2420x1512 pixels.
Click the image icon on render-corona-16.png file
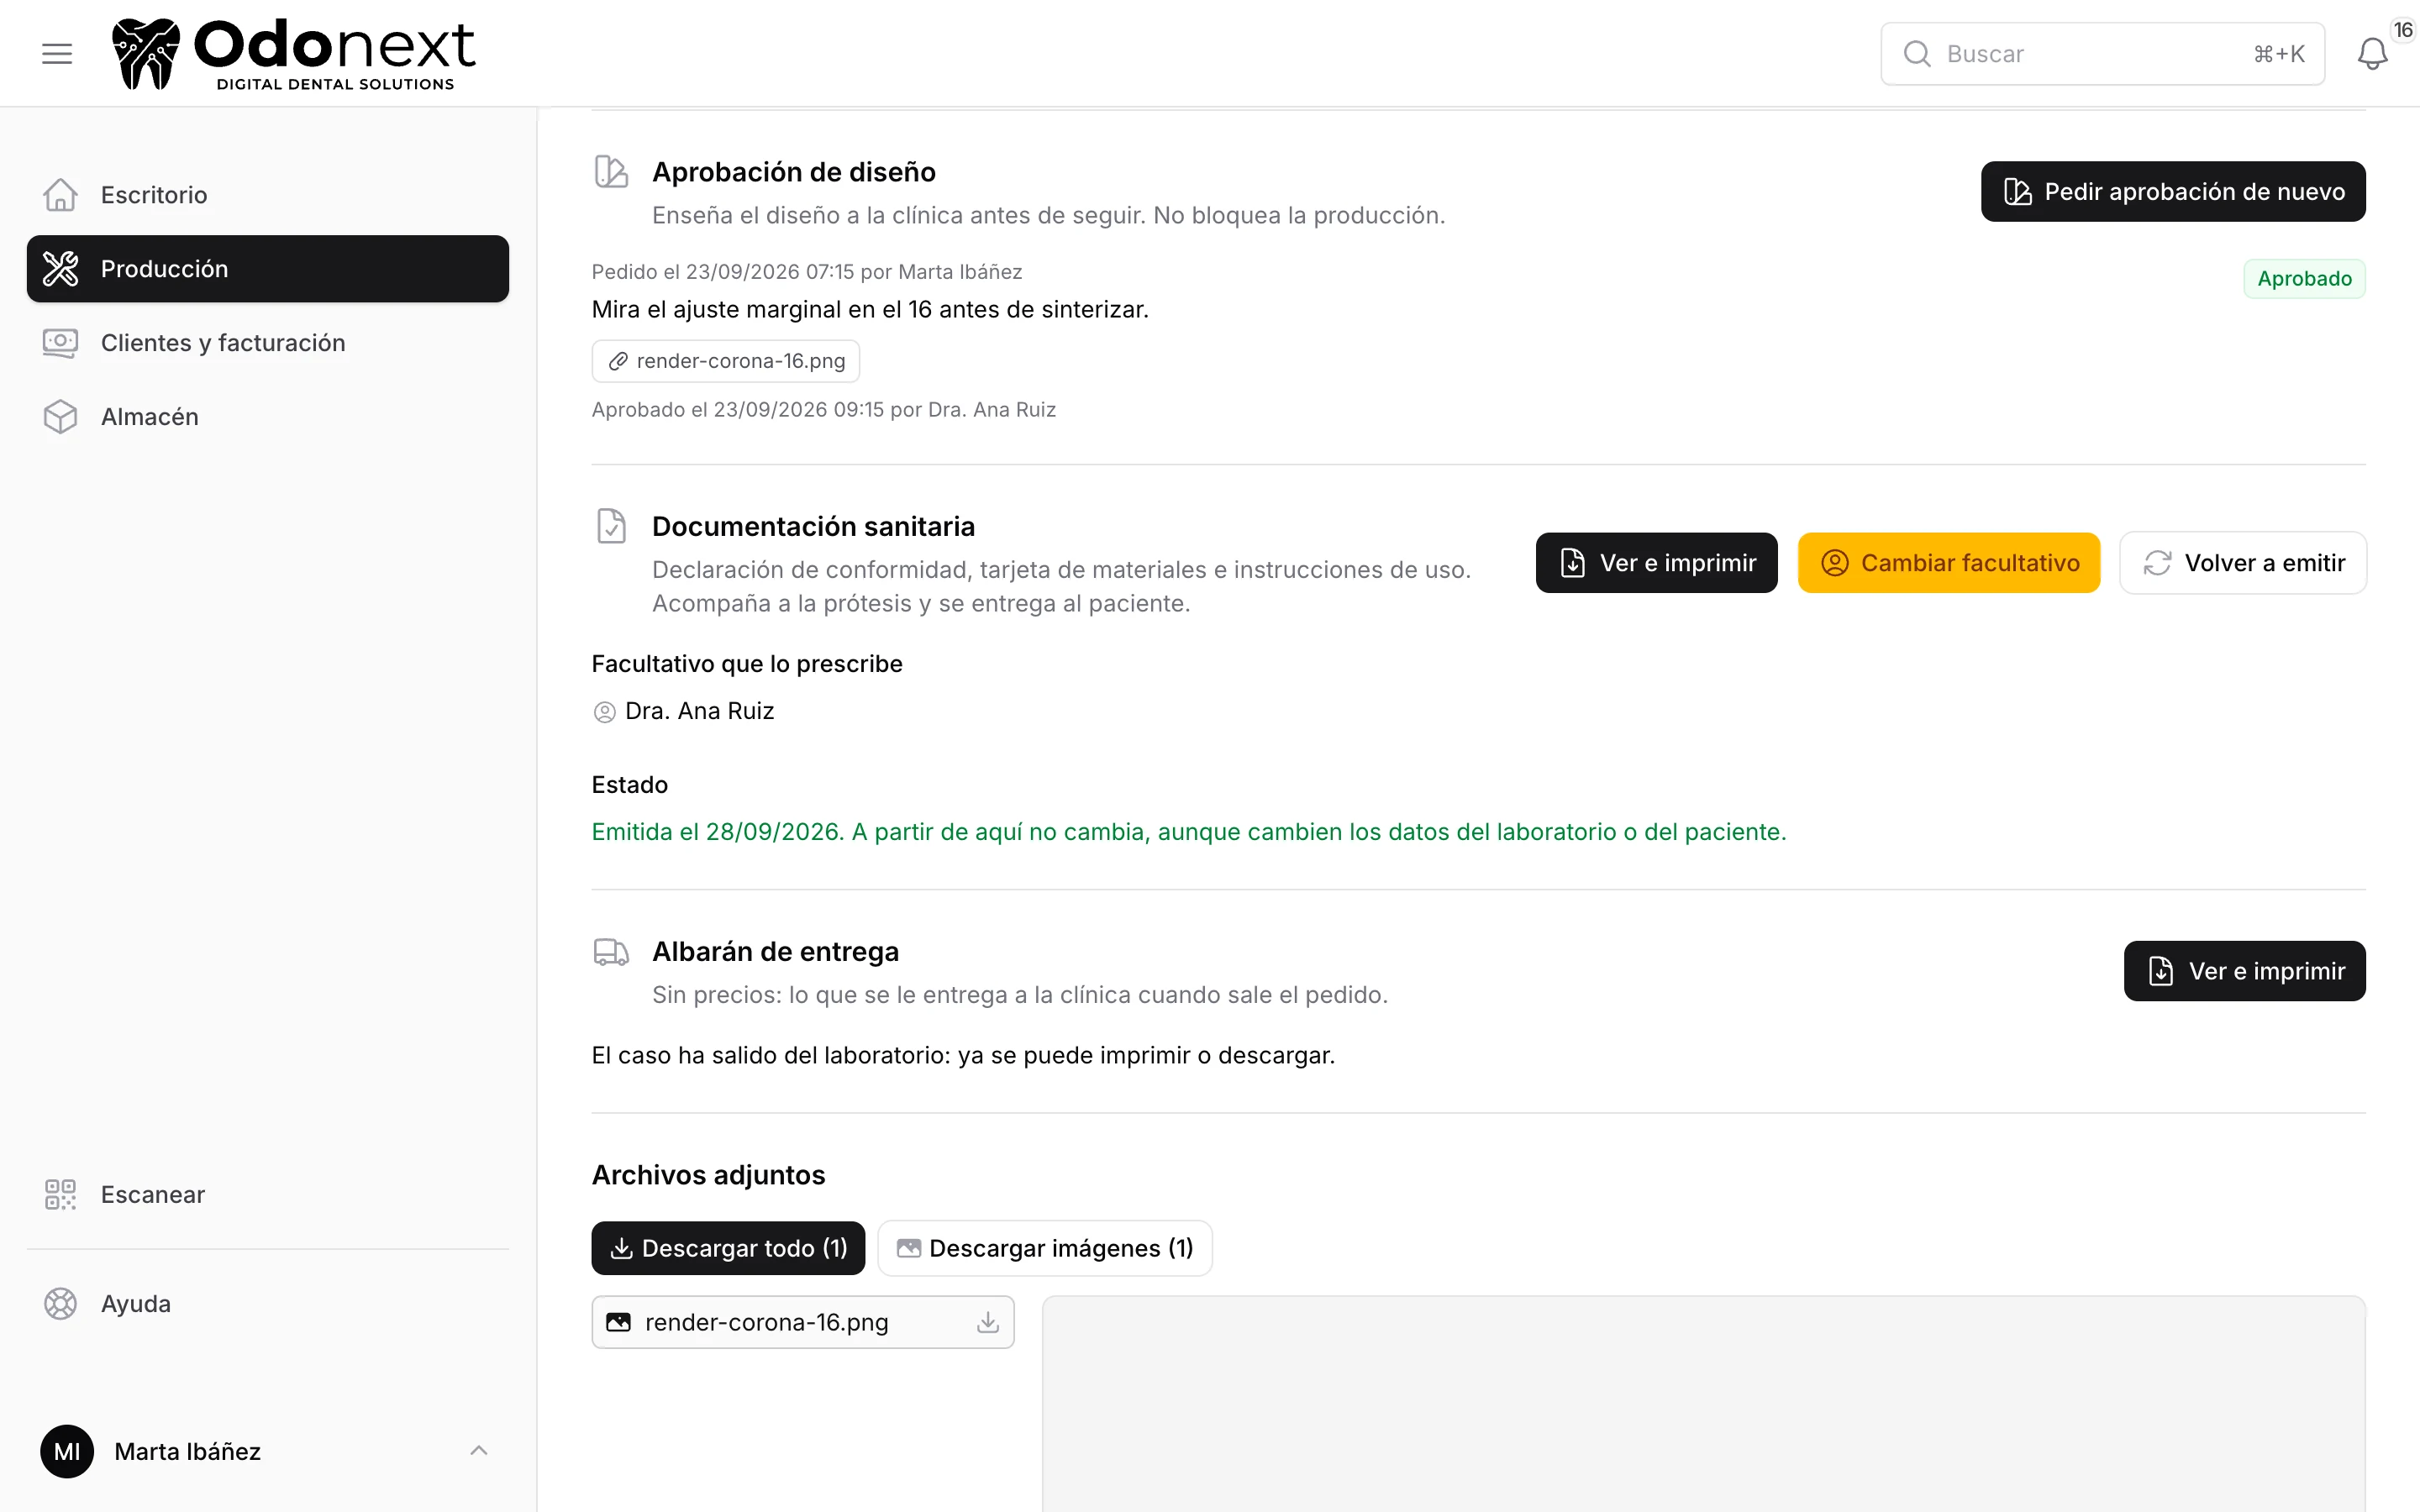(x=619, y=1322)
